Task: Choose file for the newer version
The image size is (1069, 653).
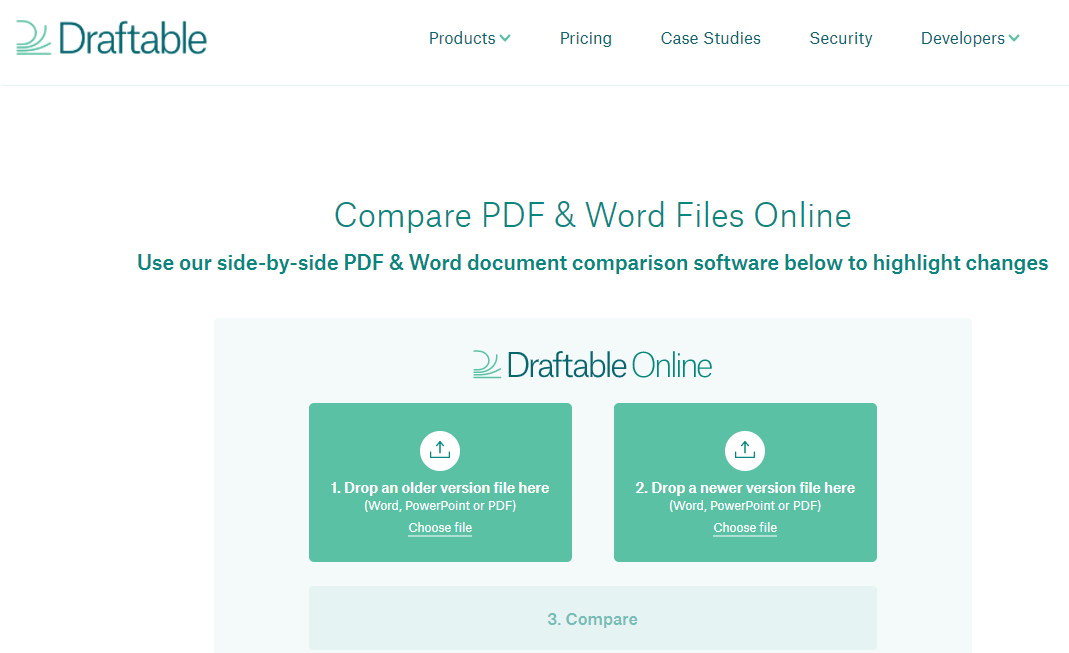Action: click(x=745, y=528)
